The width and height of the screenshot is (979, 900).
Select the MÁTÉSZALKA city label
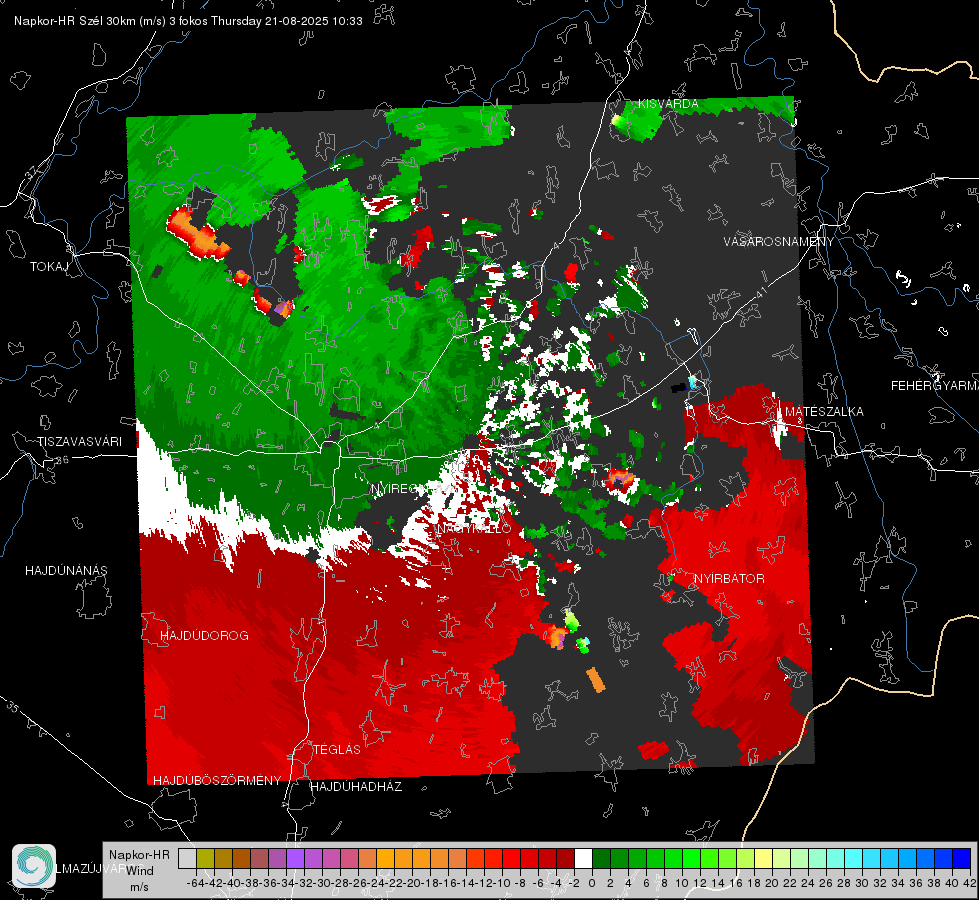coord(824,412)
